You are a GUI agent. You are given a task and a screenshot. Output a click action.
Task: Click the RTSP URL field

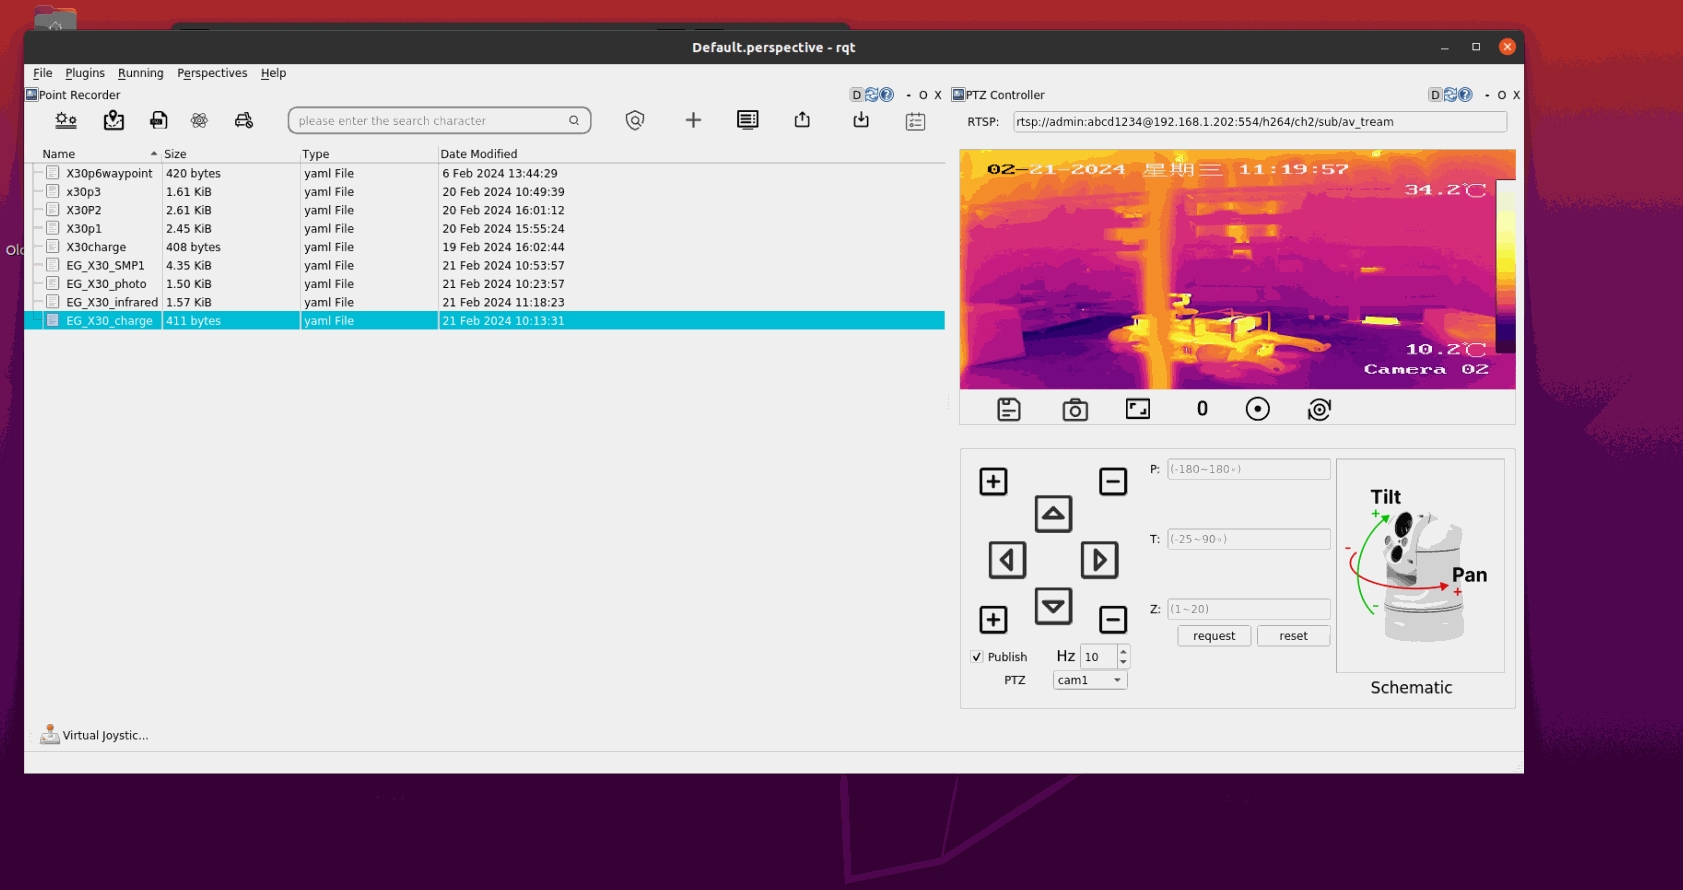coord(1258,122)
